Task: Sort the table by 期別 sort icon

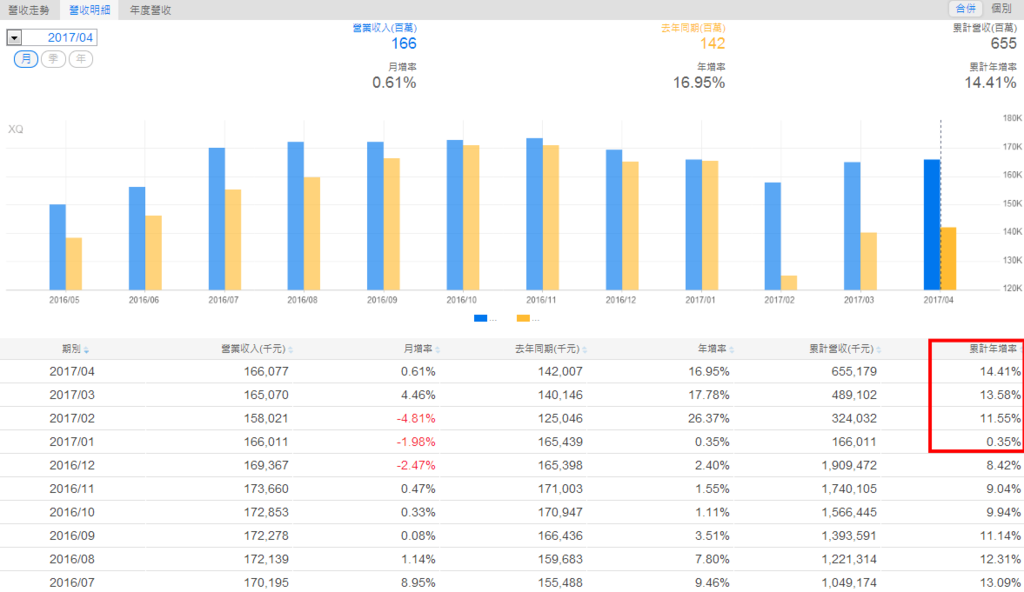Action: (86, 350)
